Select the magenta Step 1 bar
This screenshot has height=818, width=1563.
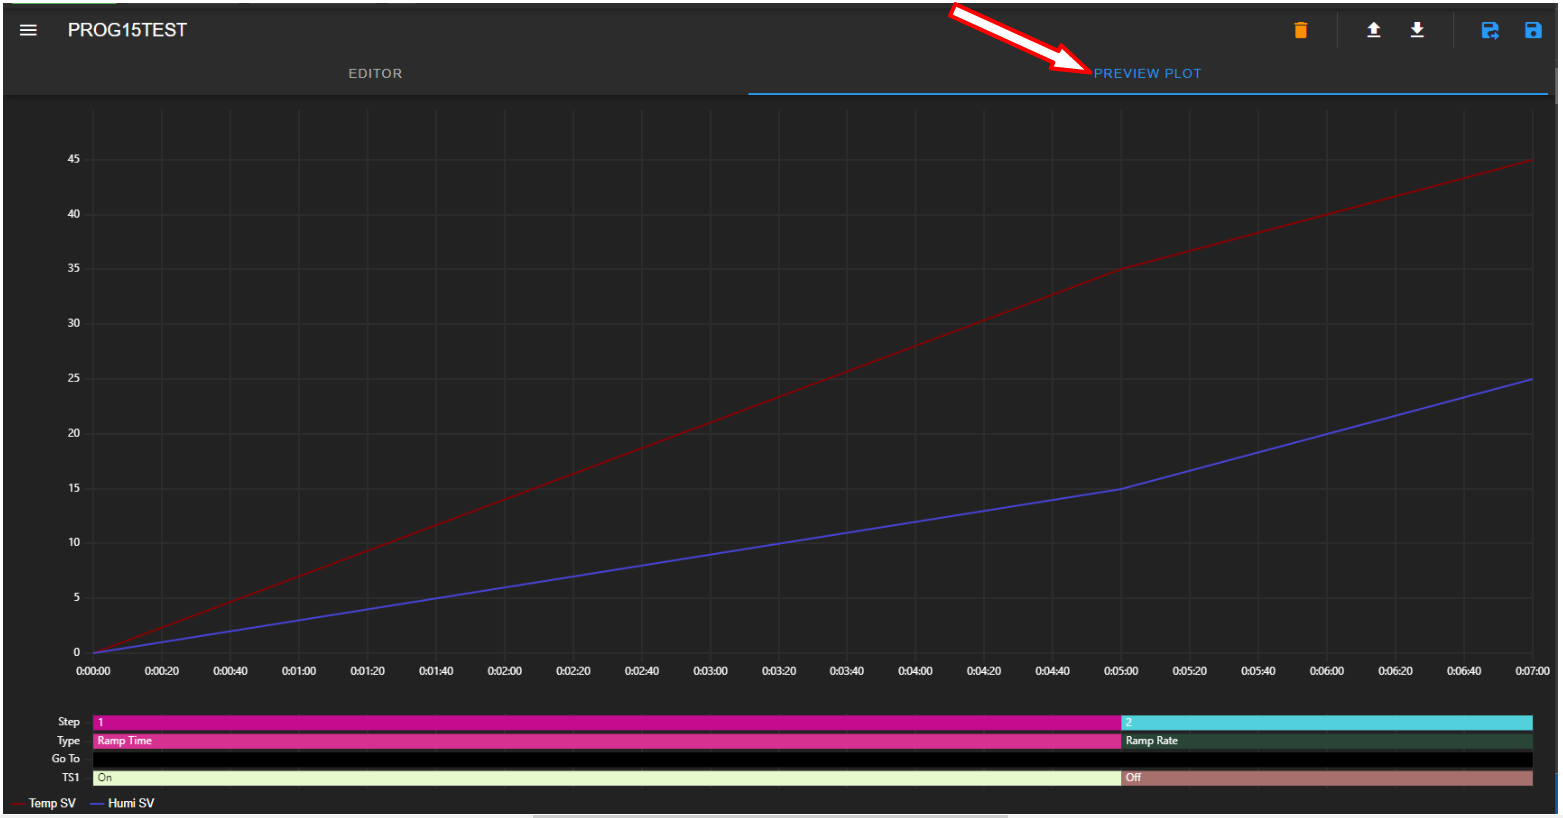(x=607, y=722)
